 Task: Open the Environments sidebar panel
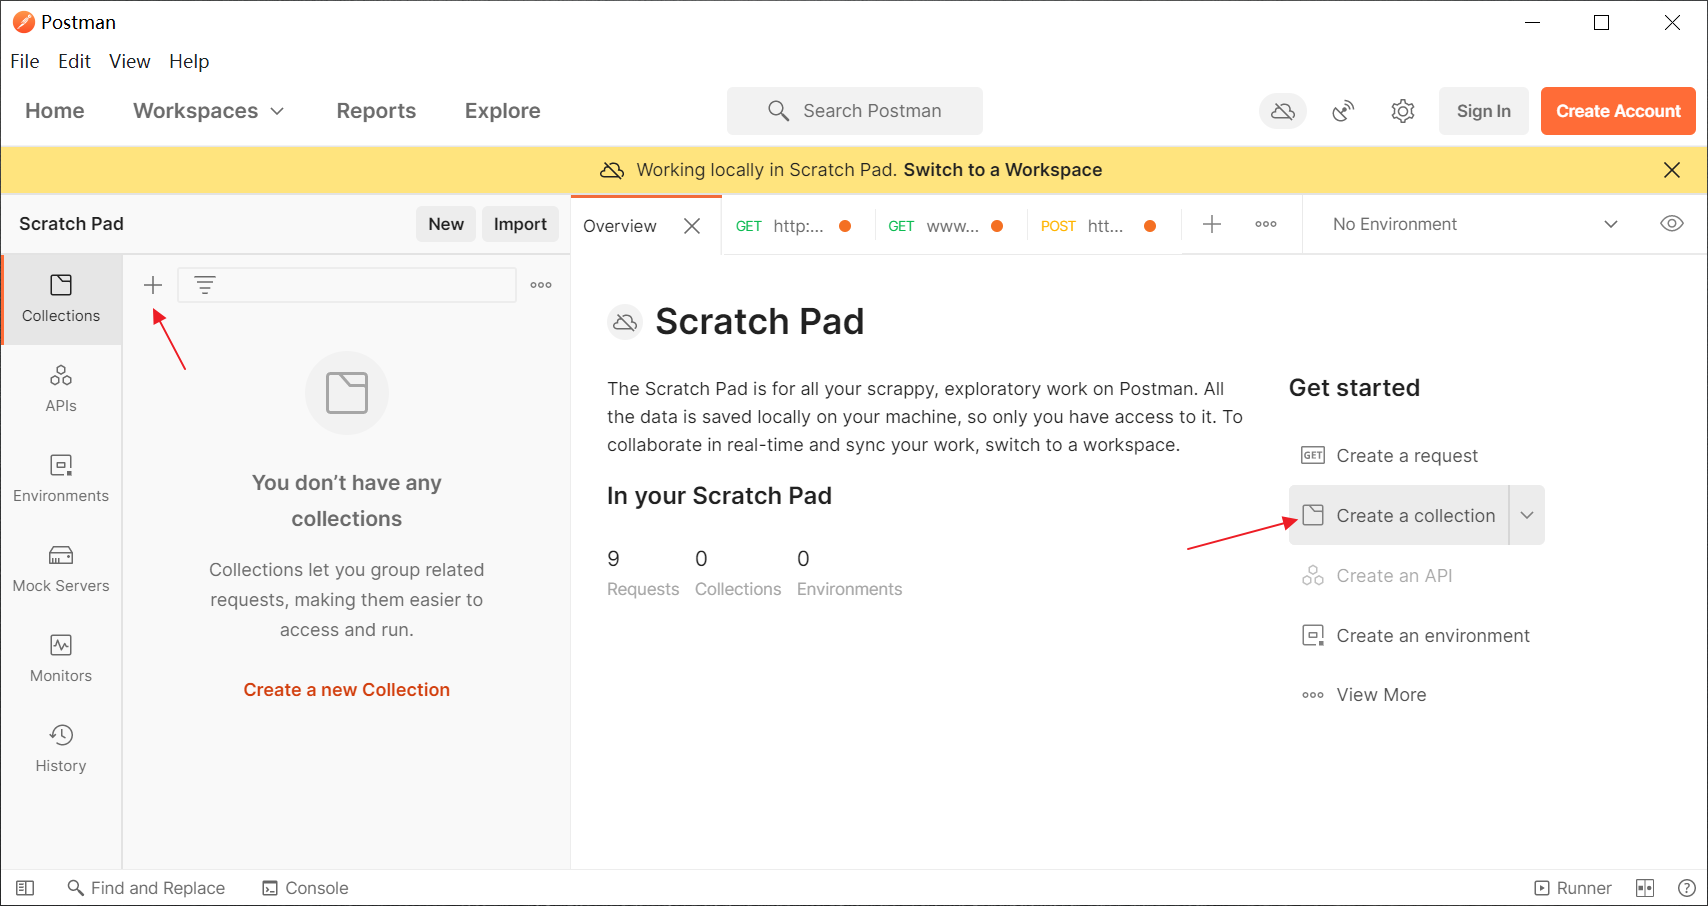tap(61, 479)
